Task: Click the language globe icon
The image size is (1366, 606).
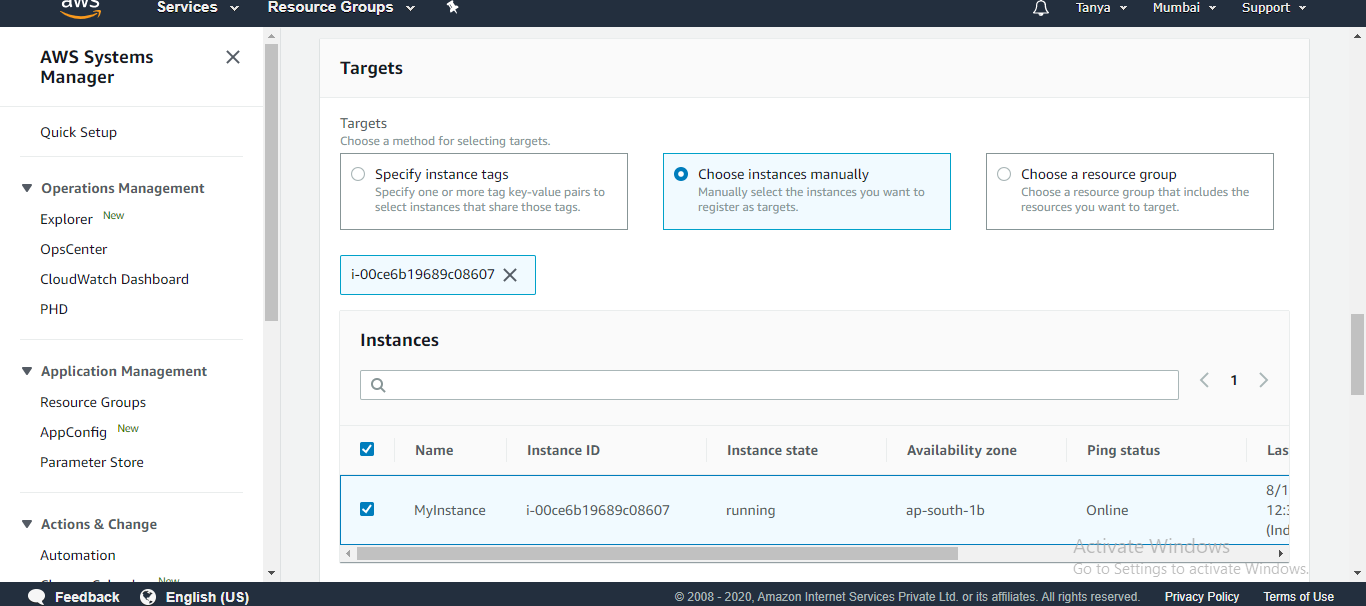Action: point(148,597)
